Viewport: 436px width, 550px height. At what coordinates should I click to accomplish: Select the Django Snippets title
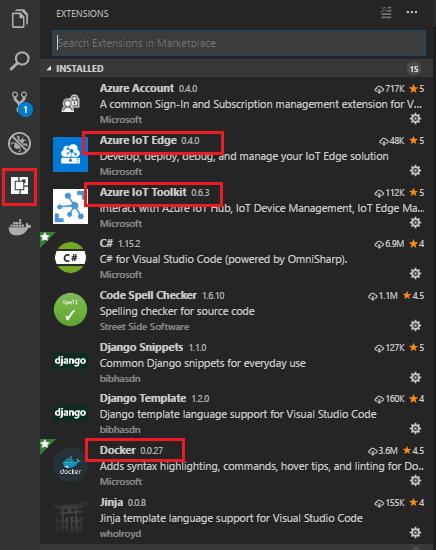pos(141,347)
